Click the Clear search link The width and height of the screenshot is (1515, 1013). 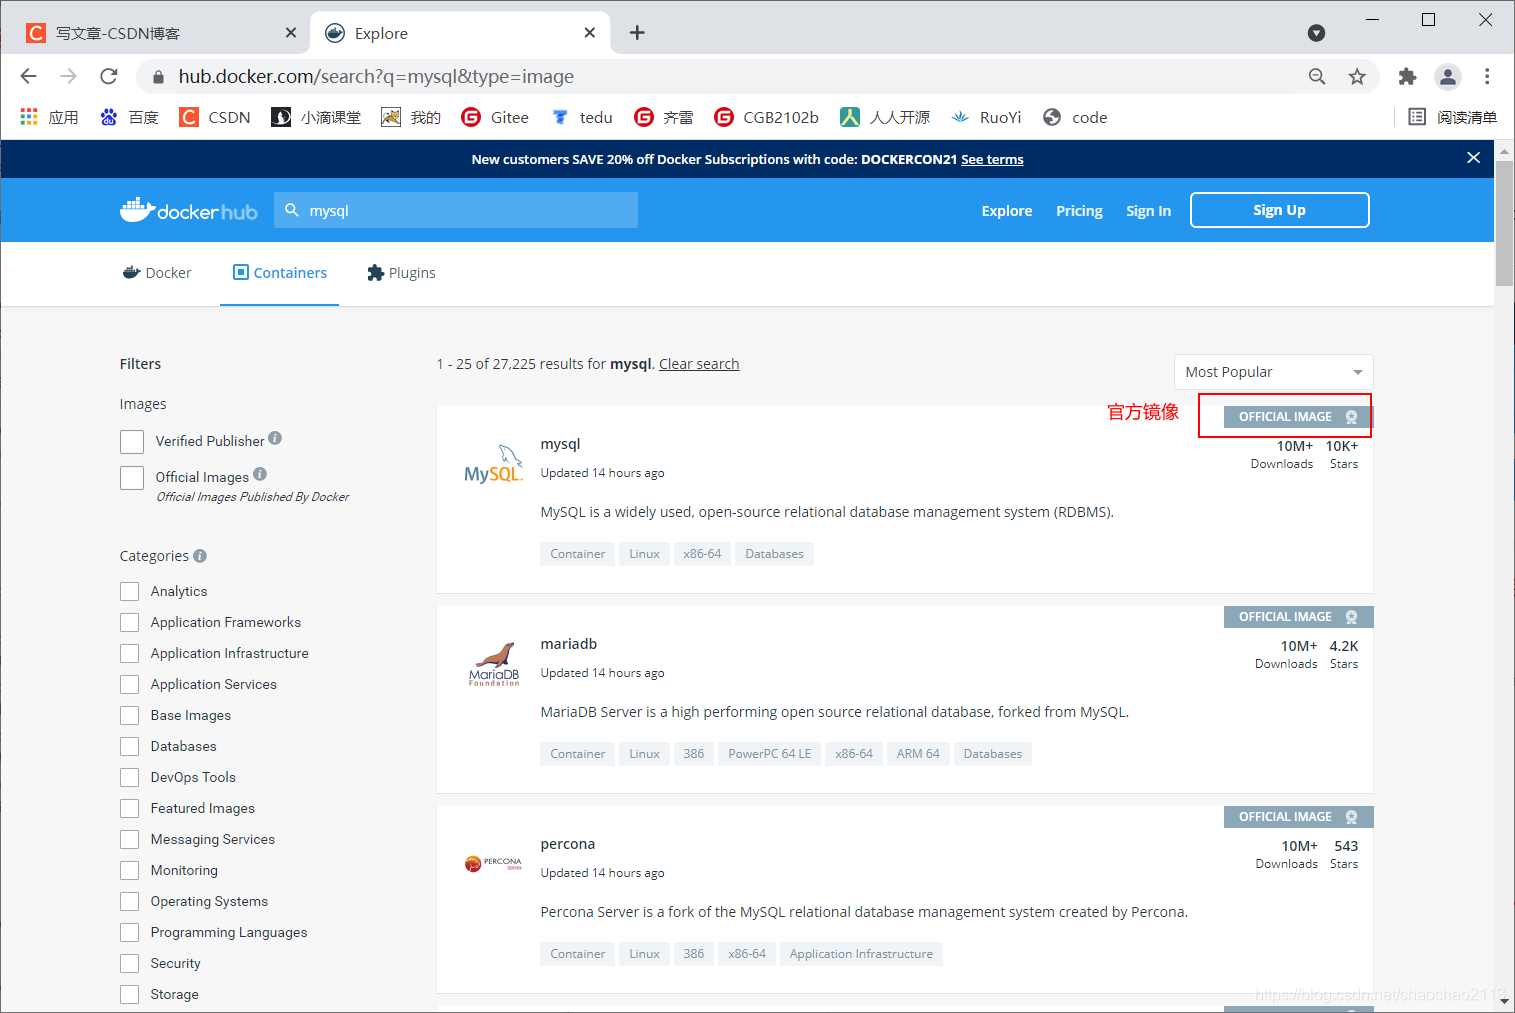[x=699, y=364]
